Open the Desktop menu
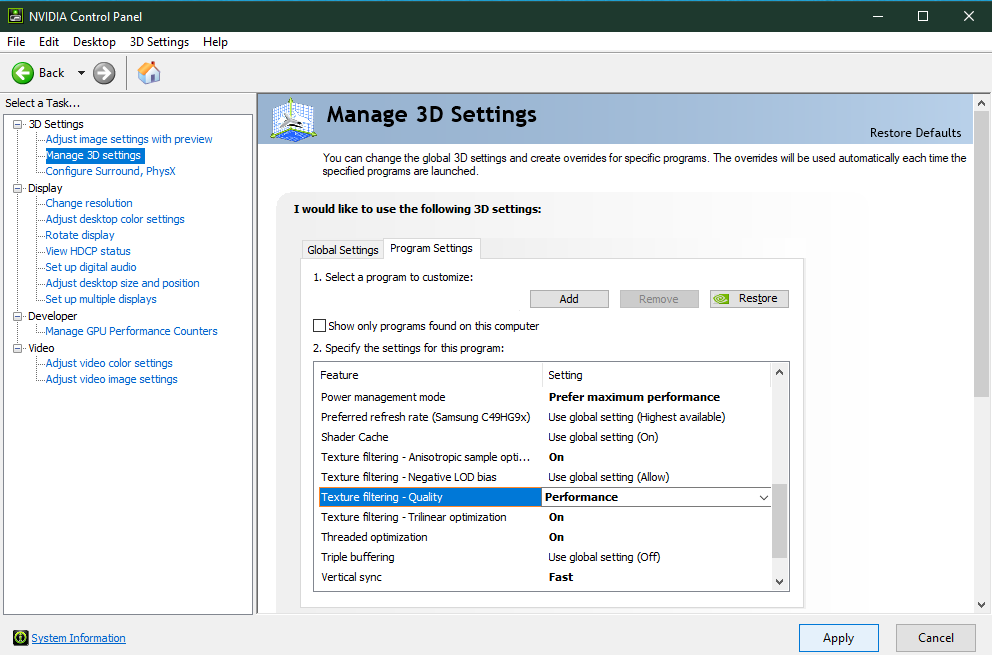Viewport: 992px width, 655px height. coord(94,42)
